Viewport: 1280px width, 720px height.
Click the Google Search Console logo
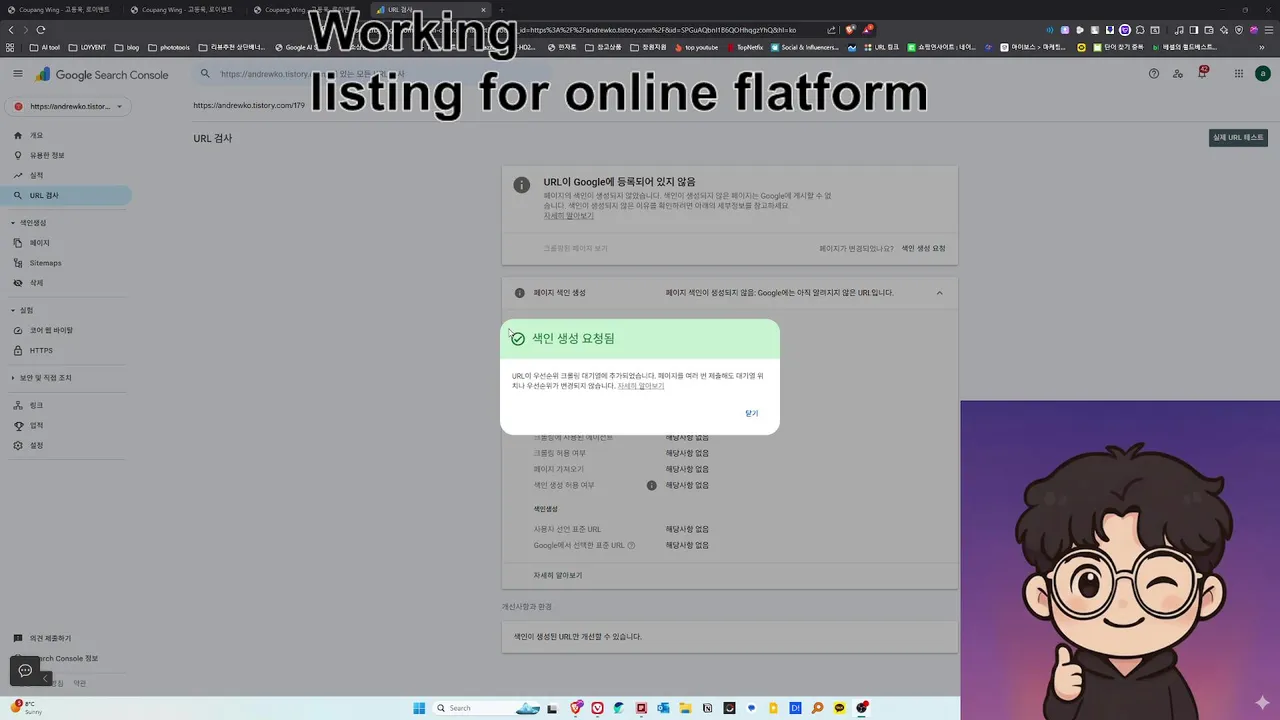click(x=103, y=75)
